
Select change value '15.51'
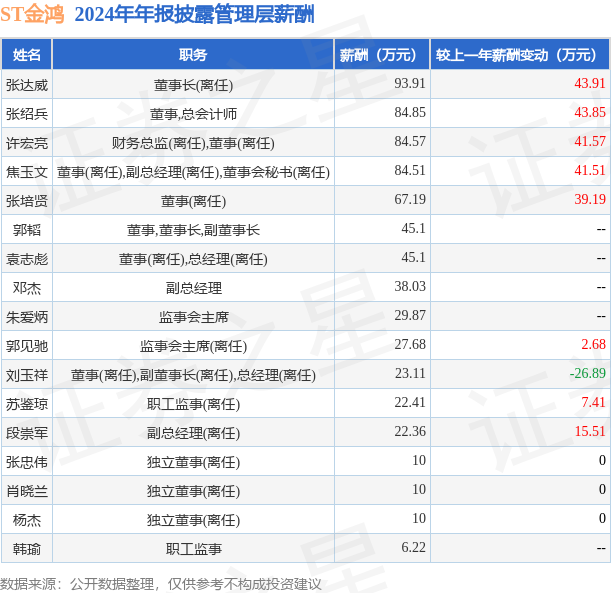coord(590,432)
